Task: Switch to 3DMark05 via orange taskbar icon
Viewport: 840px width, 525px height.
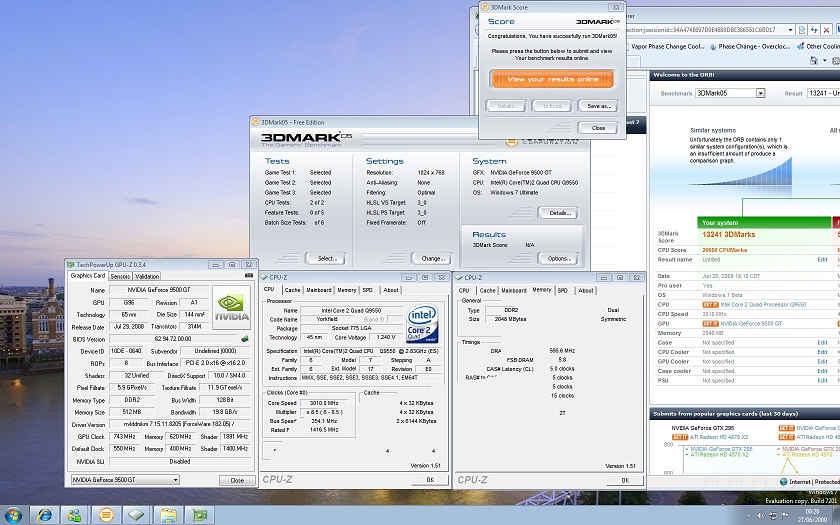Action: coord(106,516)
